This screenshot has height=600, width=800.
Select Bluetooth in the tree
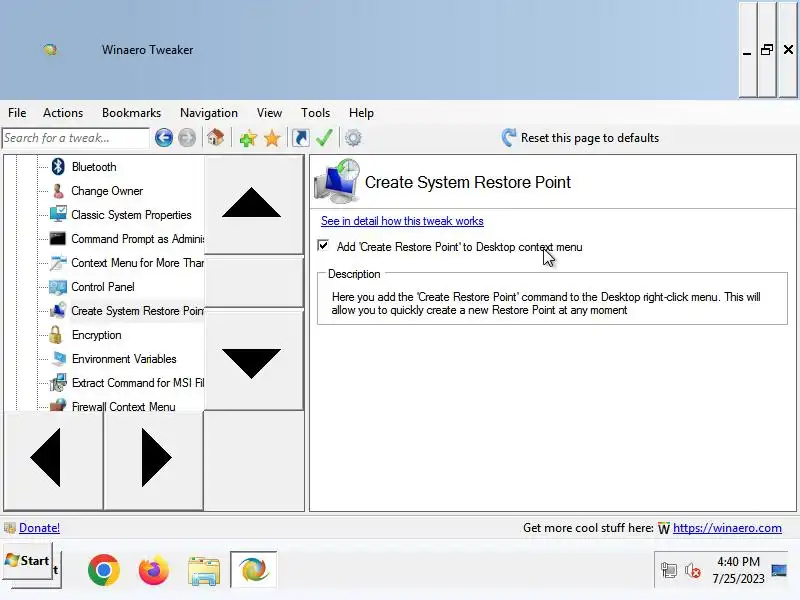94,167
